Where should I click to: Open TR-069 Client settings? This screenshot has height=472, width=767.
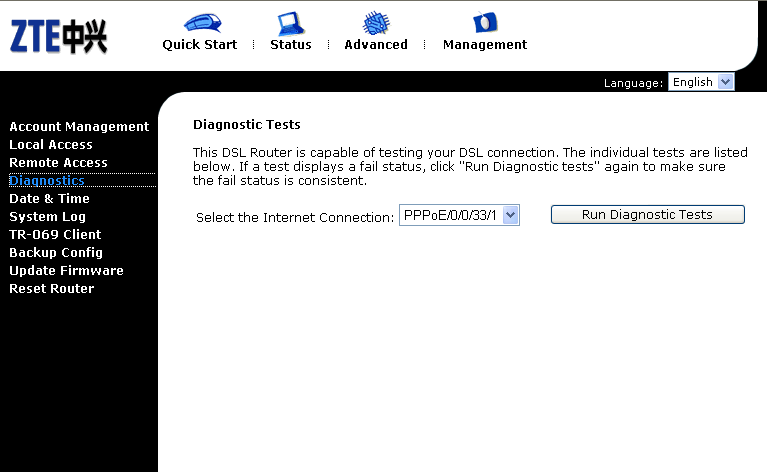click(55, 235)
